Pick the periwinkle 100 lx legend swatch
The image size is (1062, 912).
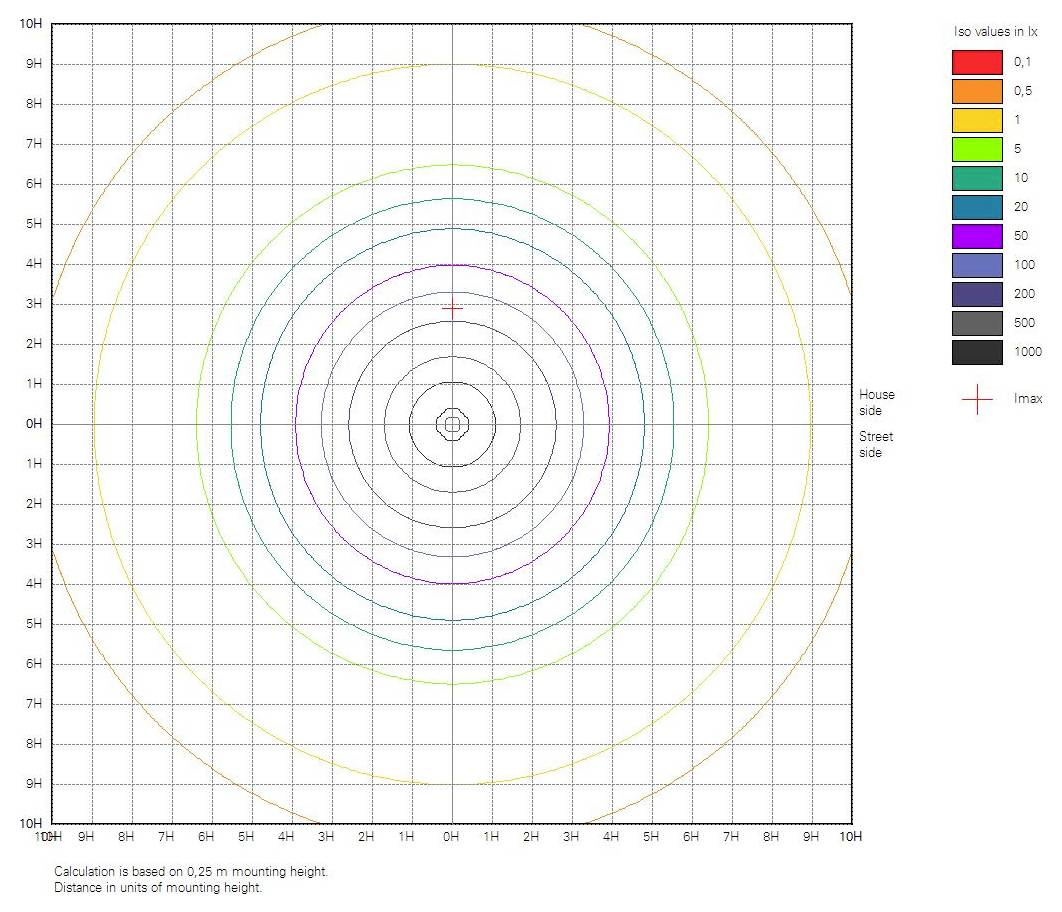[x=977, y=265]
